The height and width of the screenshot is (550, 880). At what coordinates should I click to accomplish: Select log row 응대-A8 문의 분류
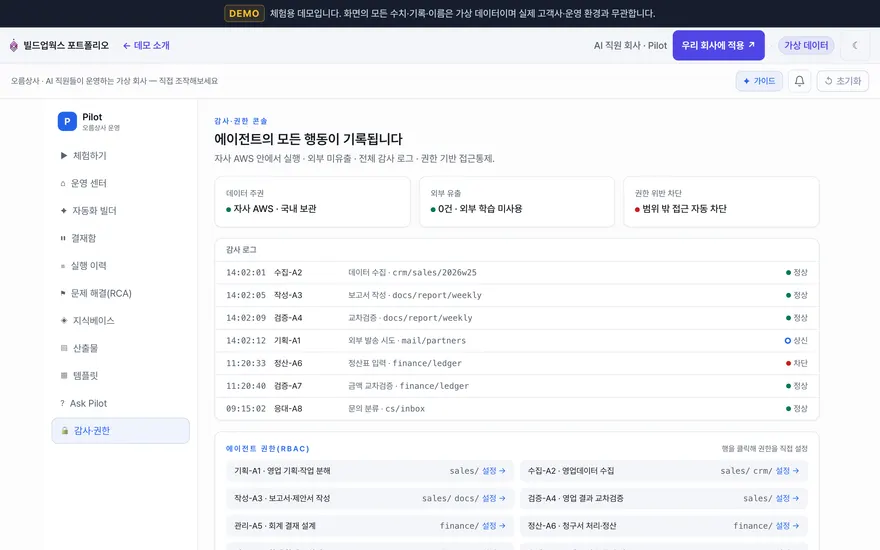pos(517,409)
